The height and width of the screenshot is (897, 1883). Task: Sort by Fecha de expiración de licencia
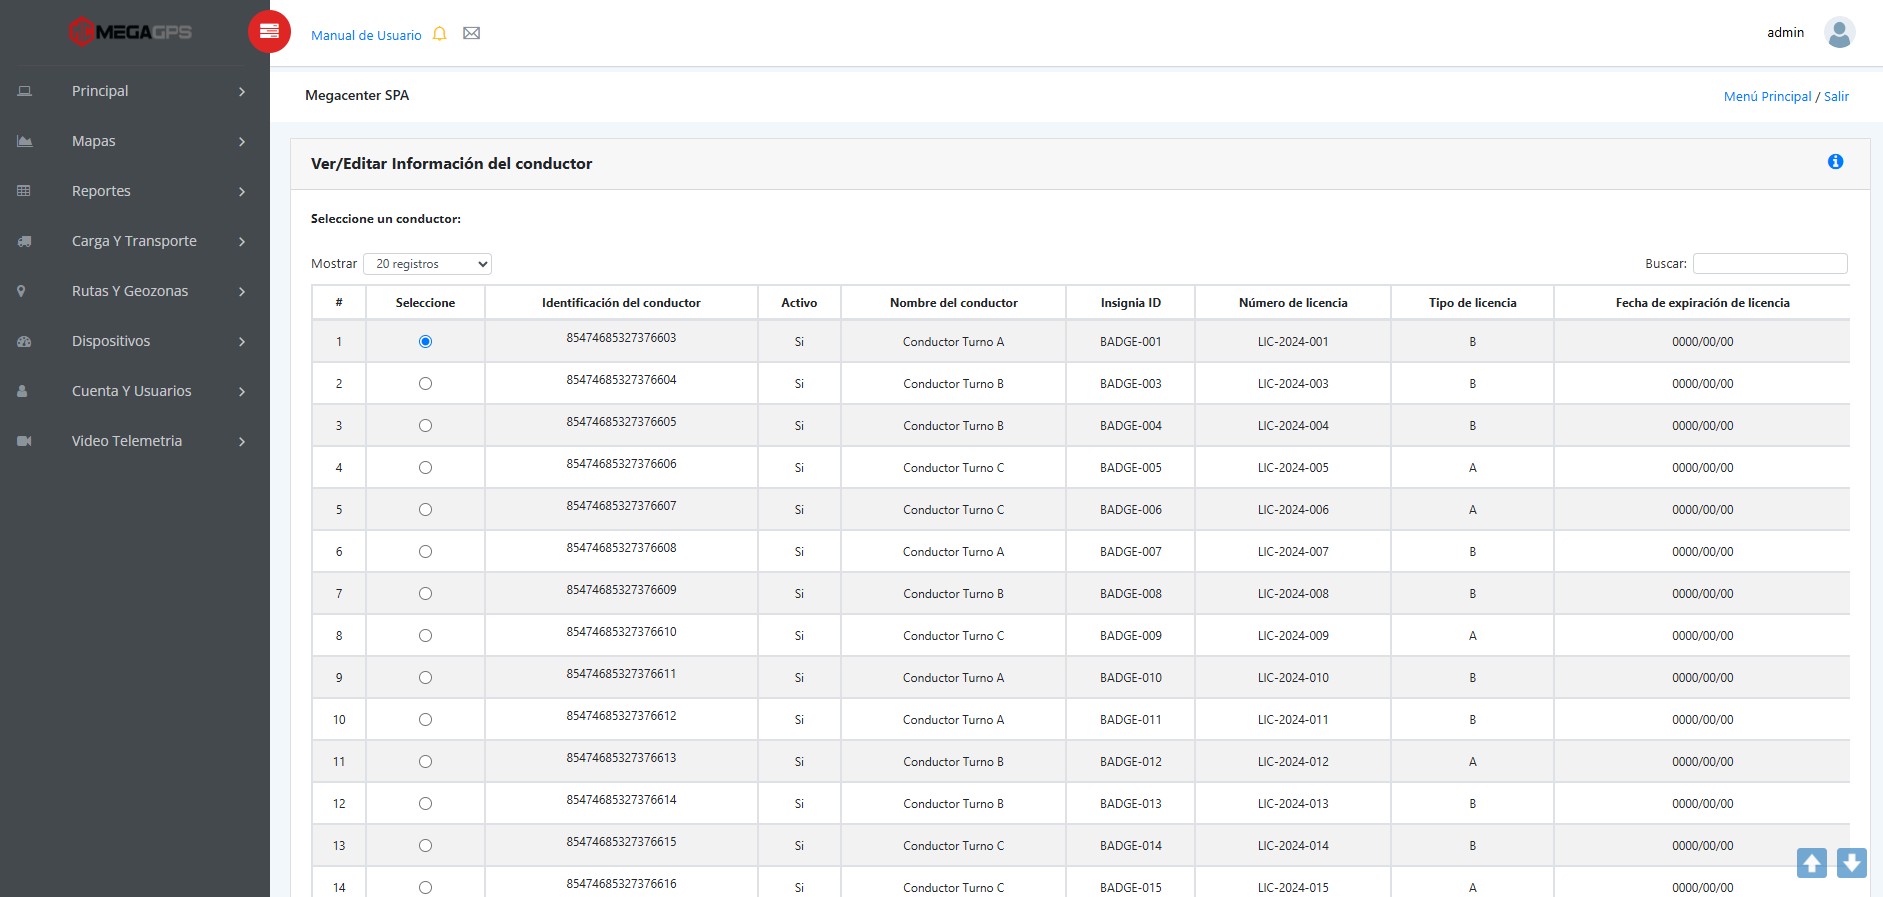[1702, 303]
